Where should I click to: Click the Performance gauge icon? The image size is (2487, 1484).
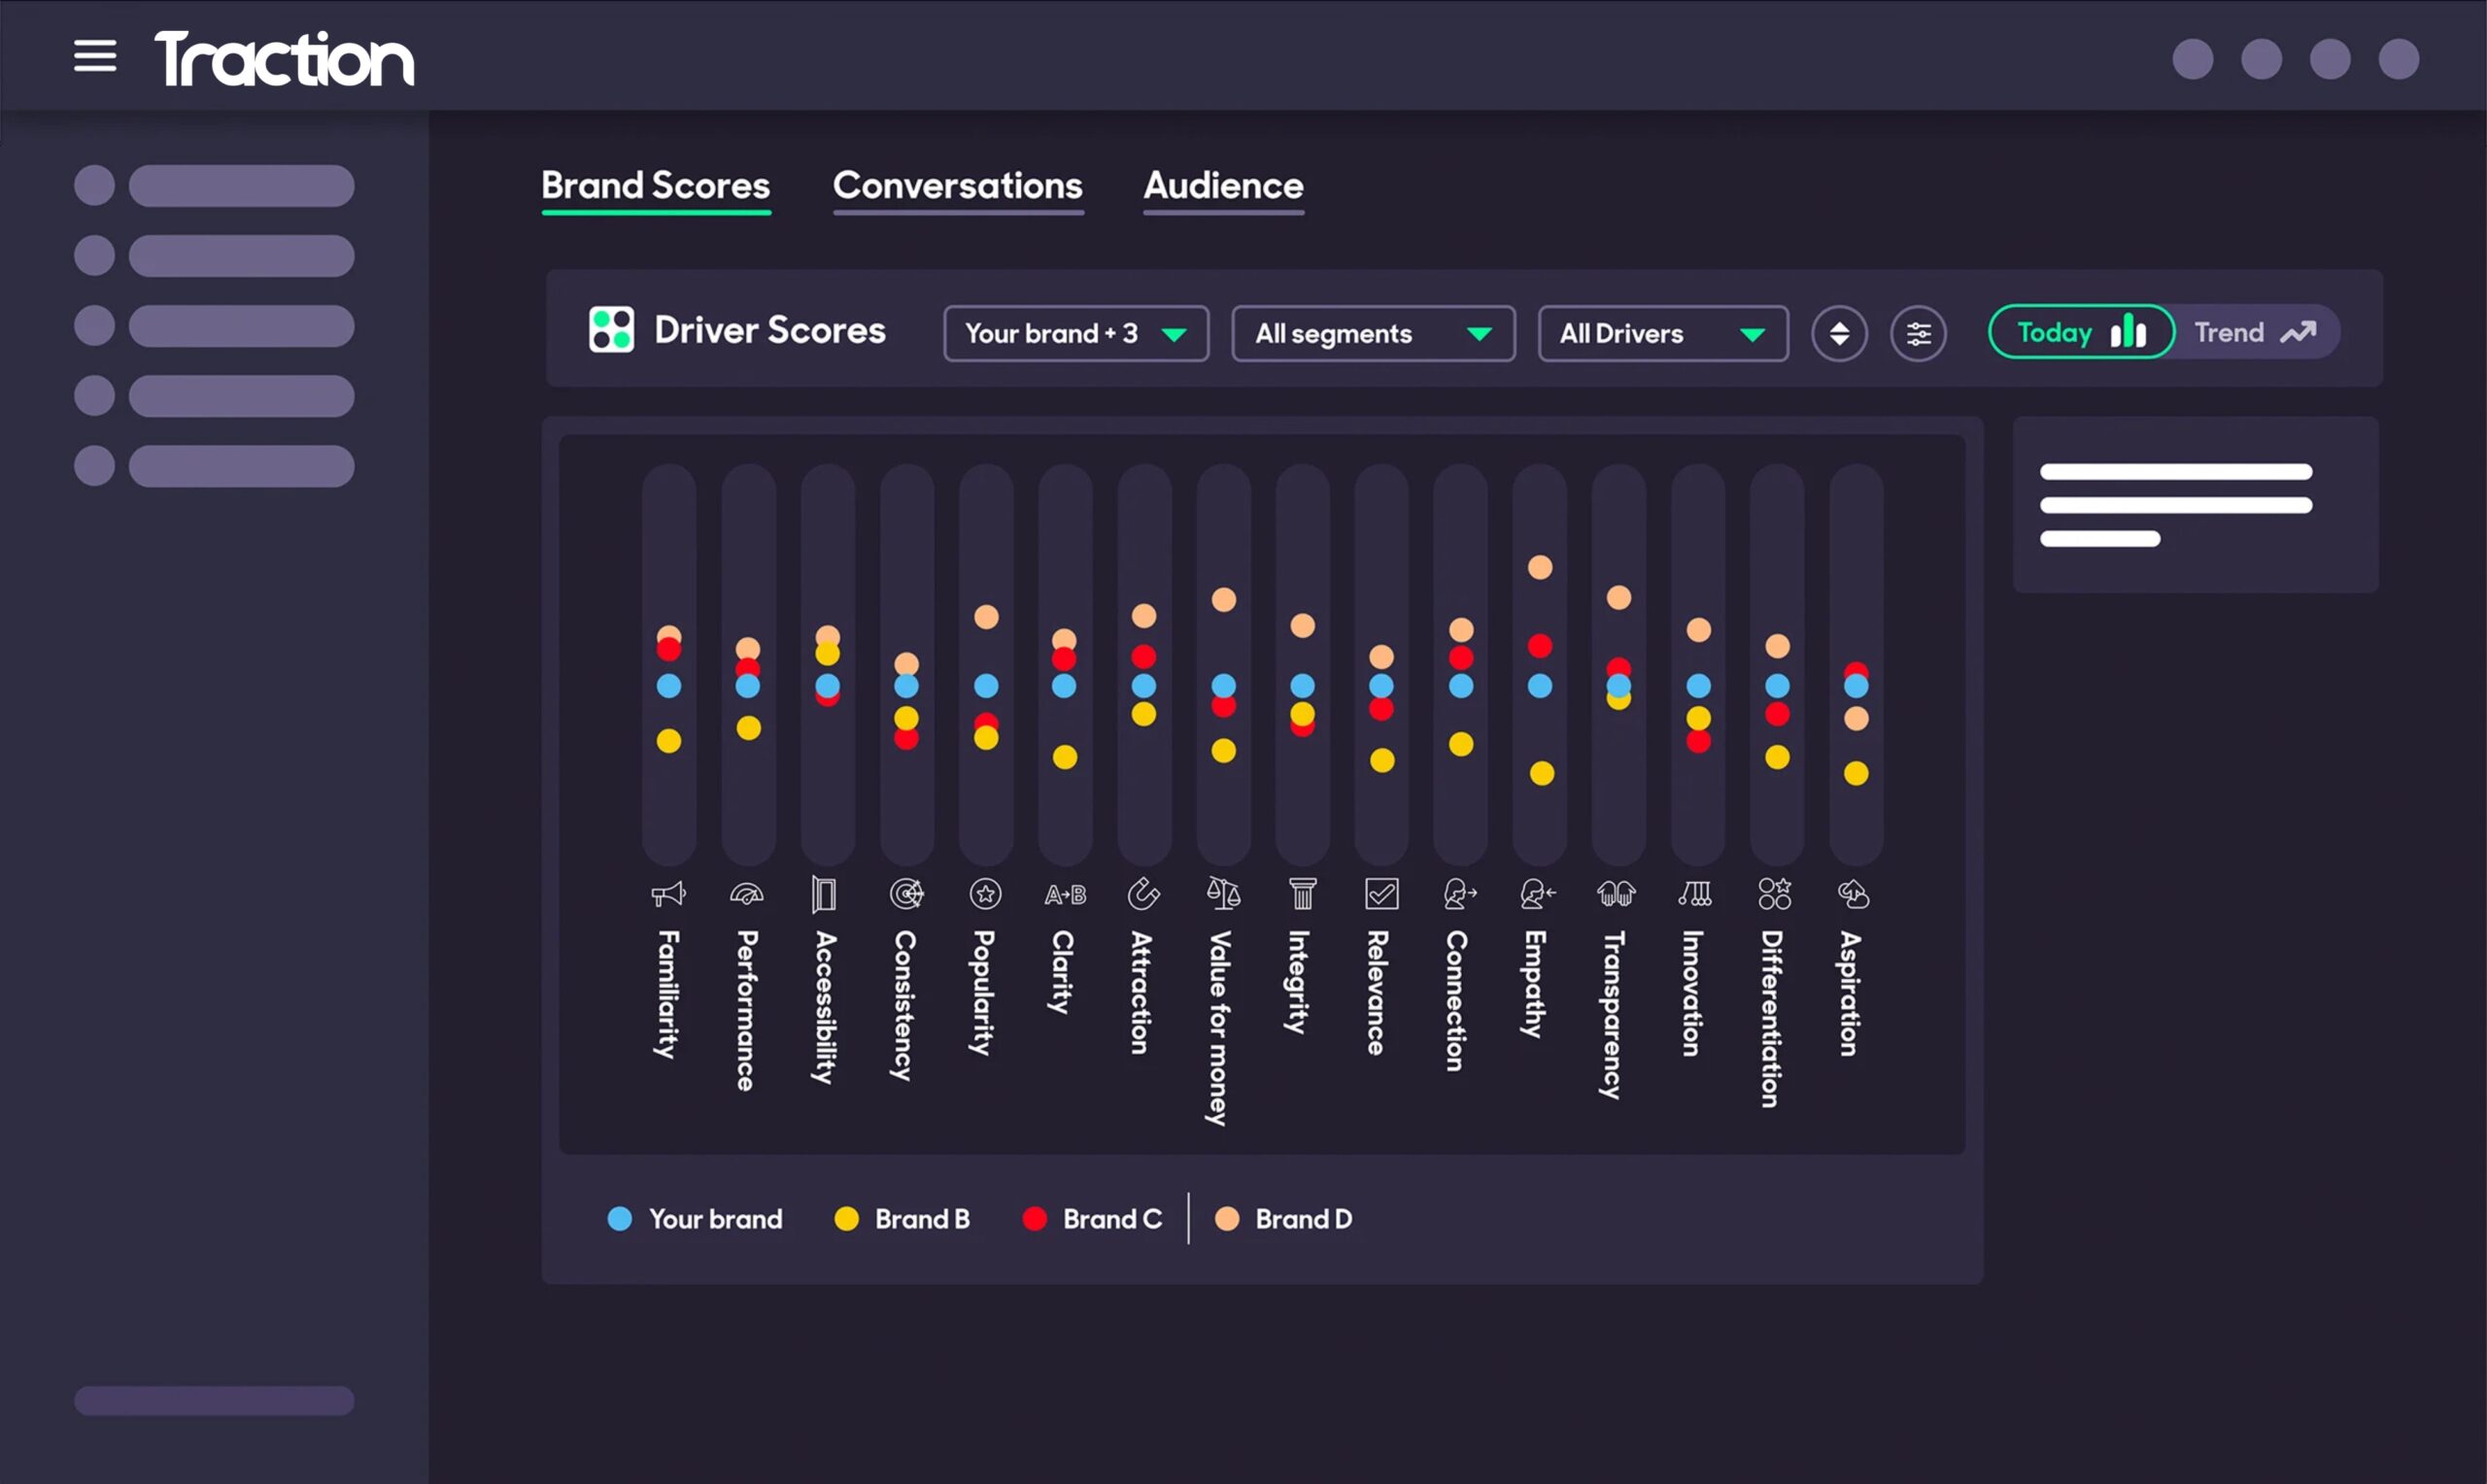pos(747,893)
